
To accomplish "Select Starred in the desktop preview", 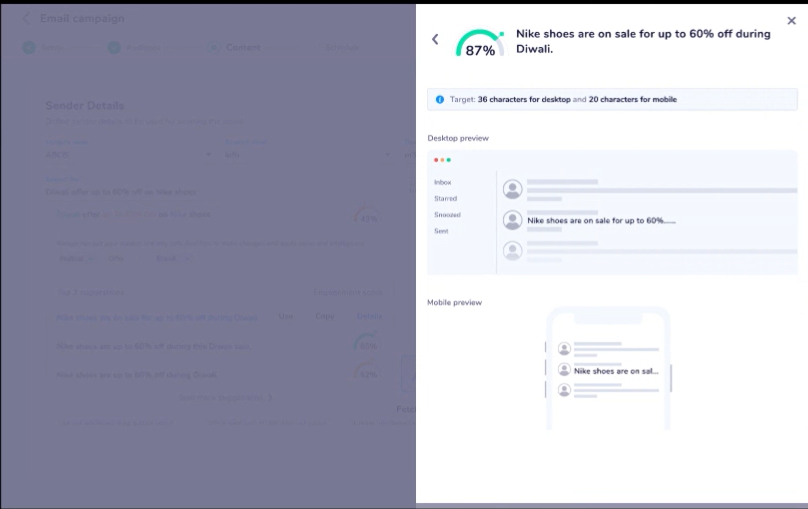I will [445, 198].
